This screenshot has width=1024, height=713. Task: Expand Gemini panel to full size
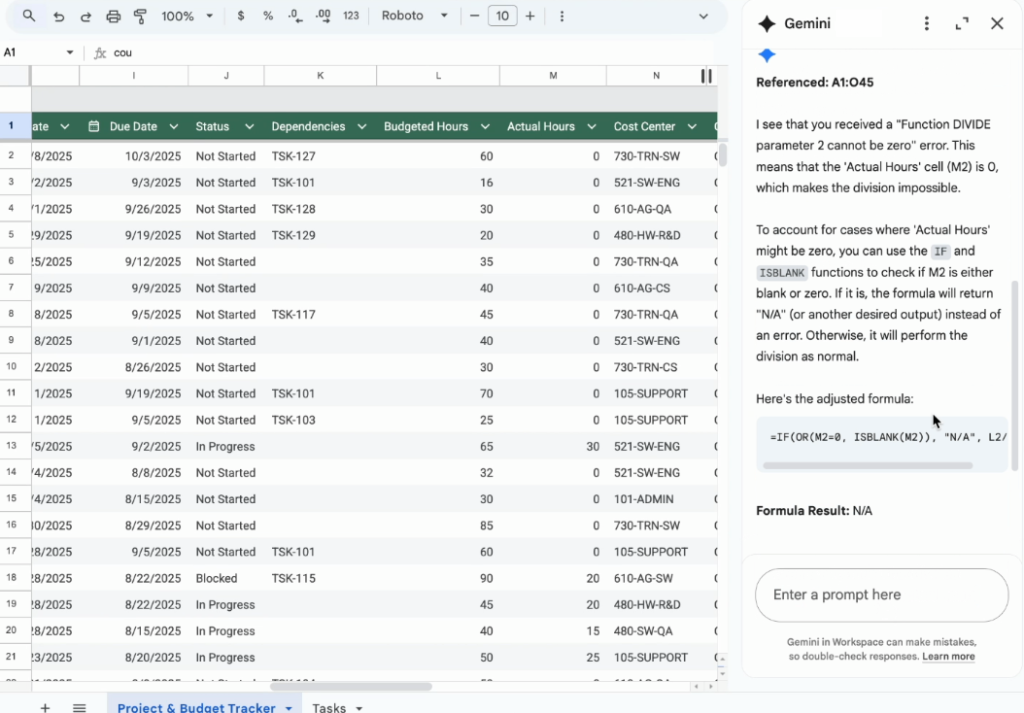pos(962,24)
